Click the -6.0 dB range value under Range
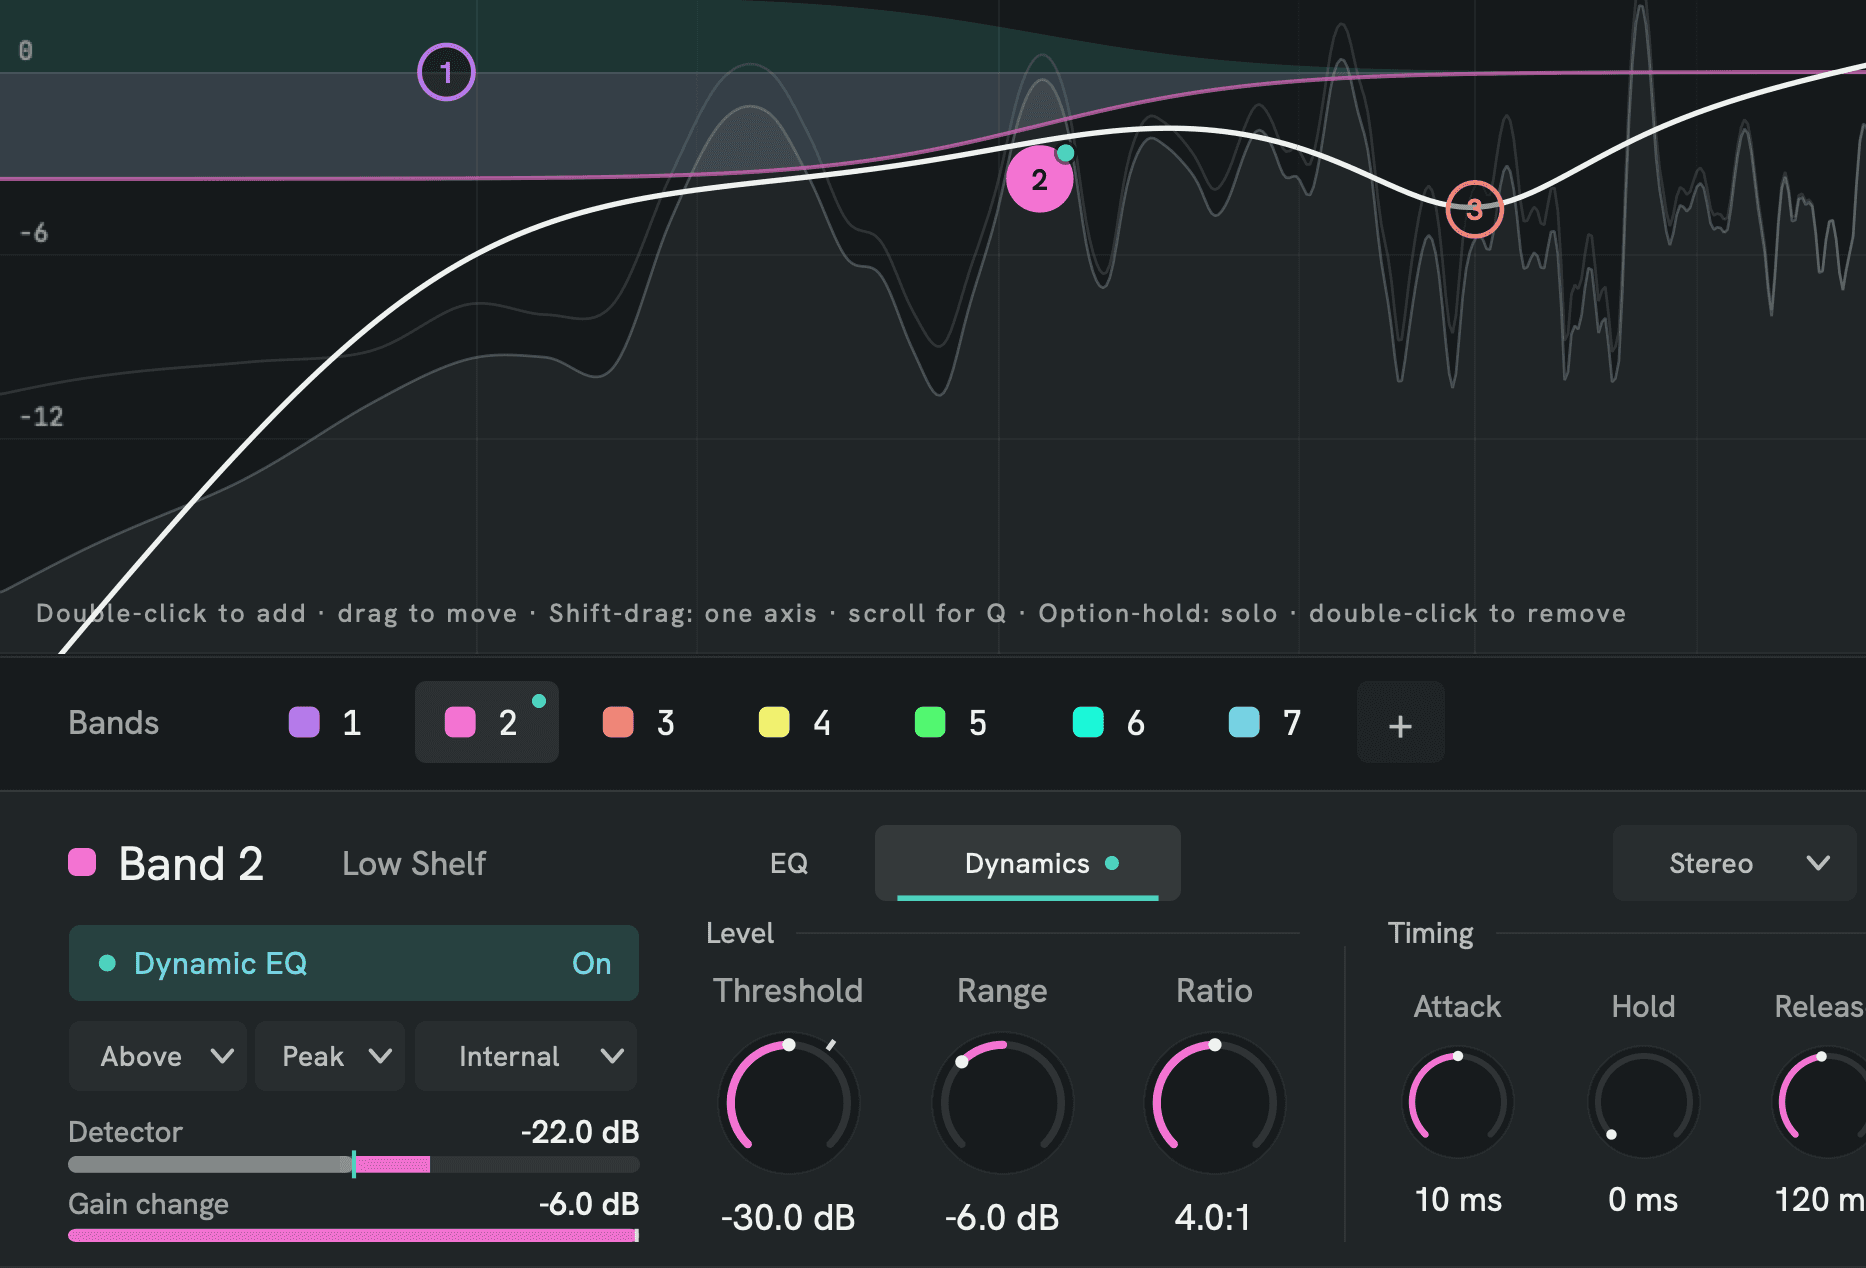Screen dimensions: 1866x1268 [1002, 1217]
